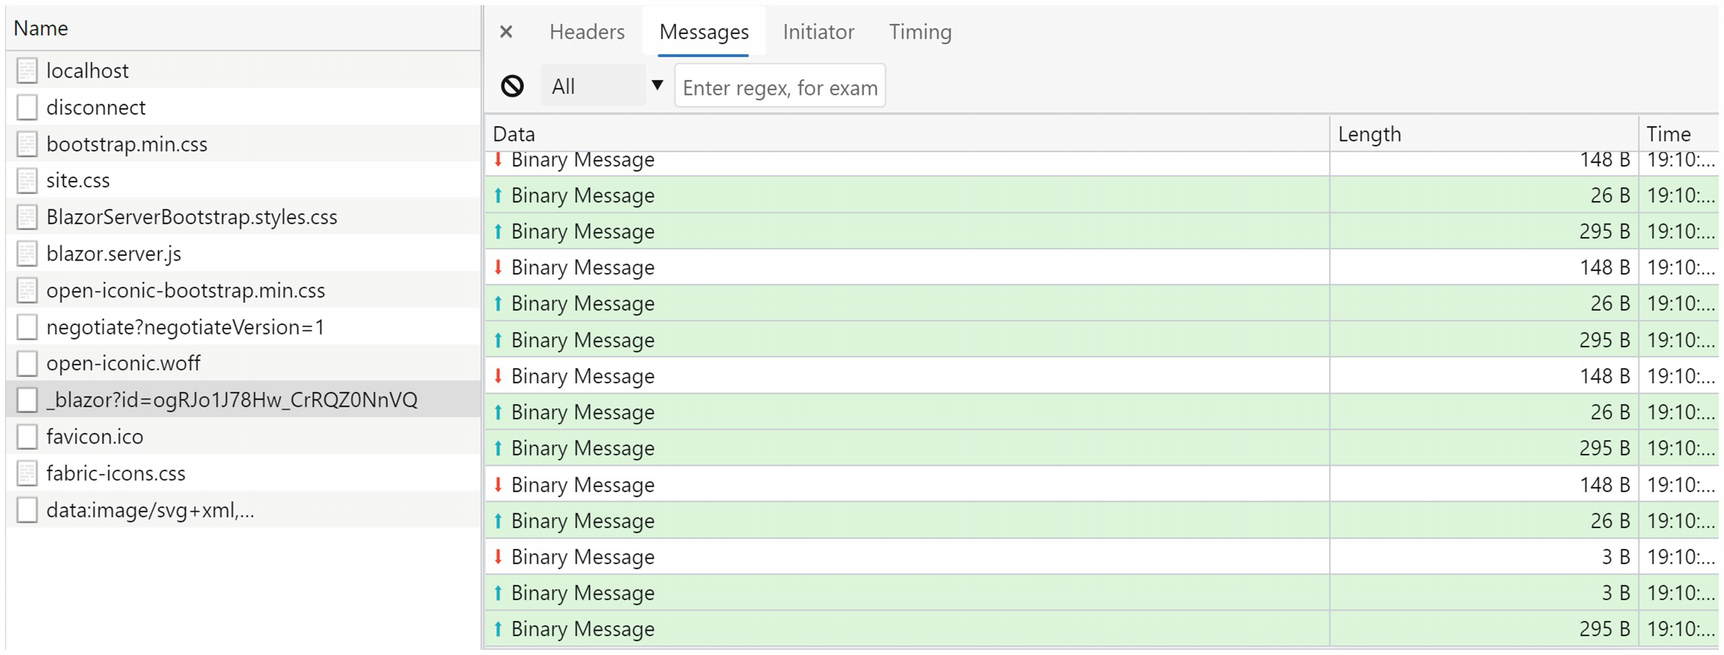Click the icon next to site.css
The width and height of the screenshot is (1724, 655).
(x=27, y=181)
